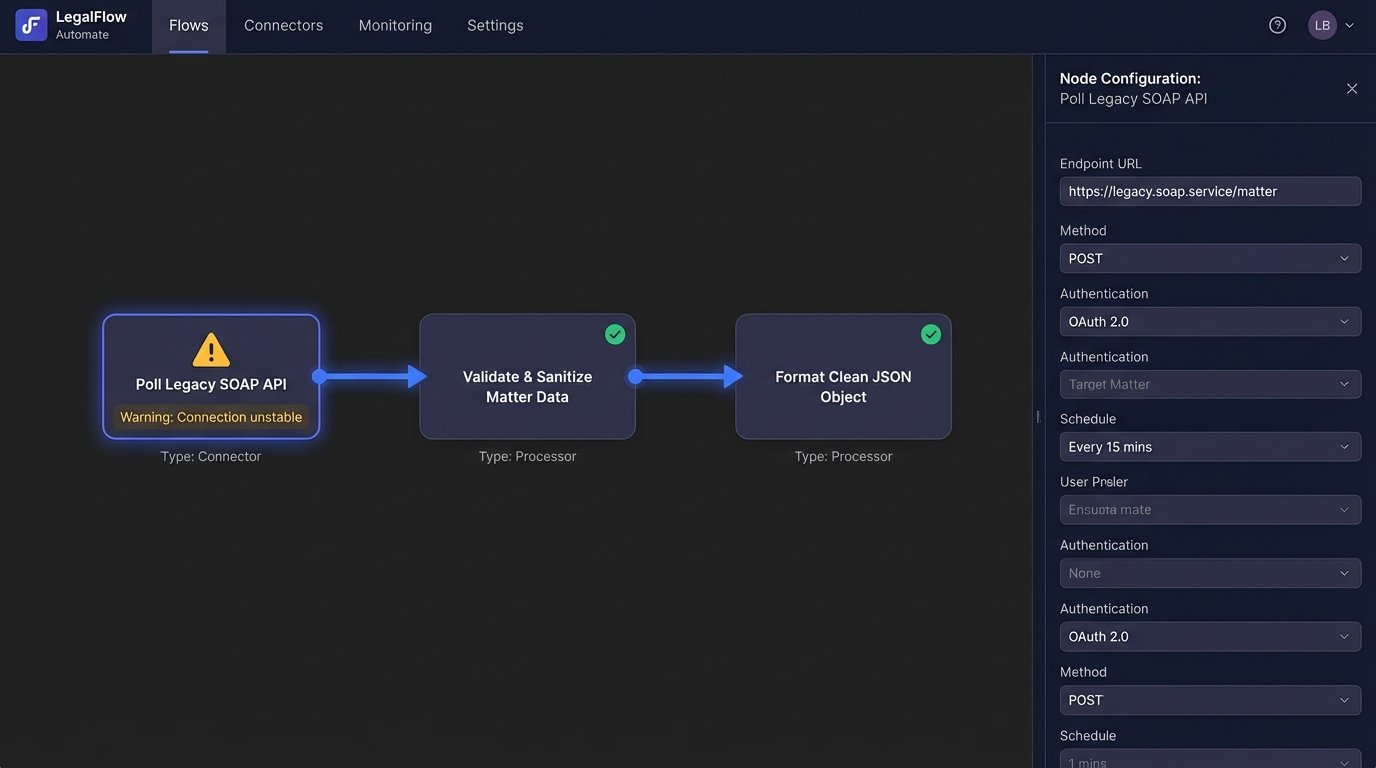
Task: Open the dropdown showing None
Action: (x=1210, y=573)
